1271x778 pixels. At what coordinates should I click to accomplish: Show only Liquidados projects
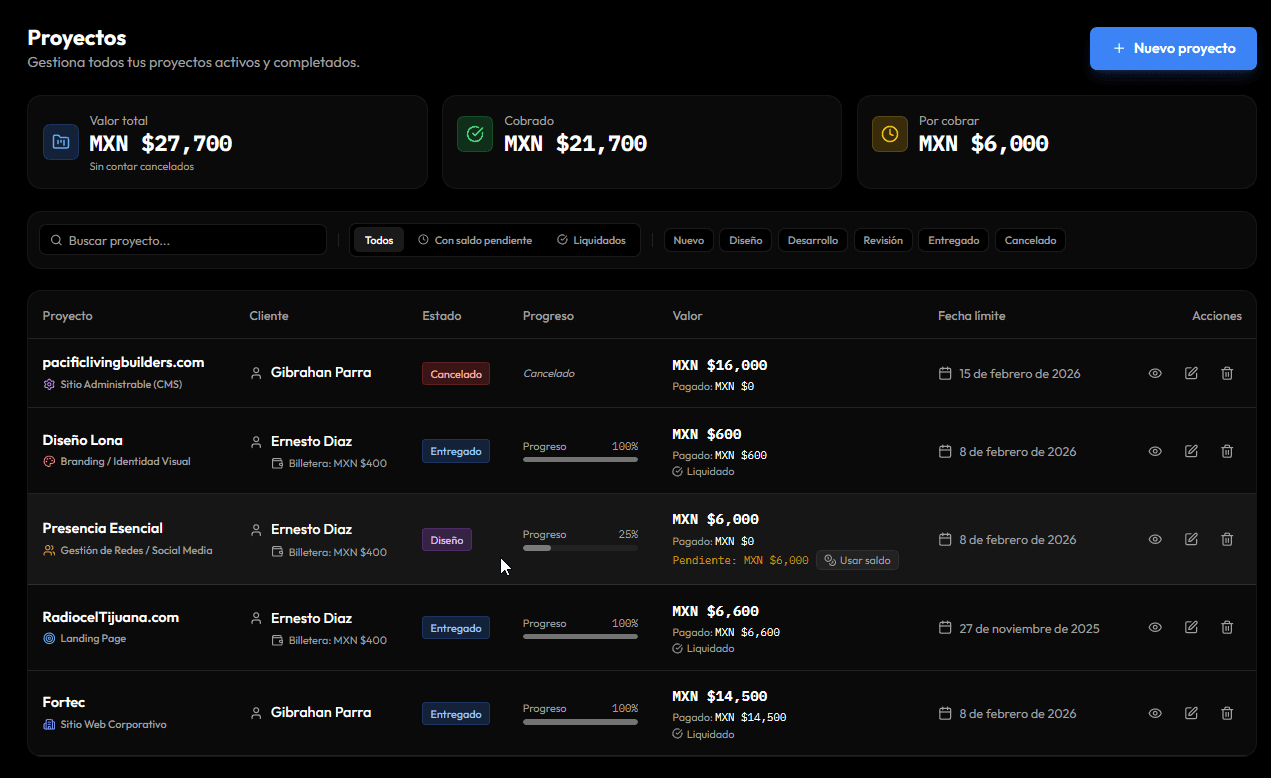[591, 240]
